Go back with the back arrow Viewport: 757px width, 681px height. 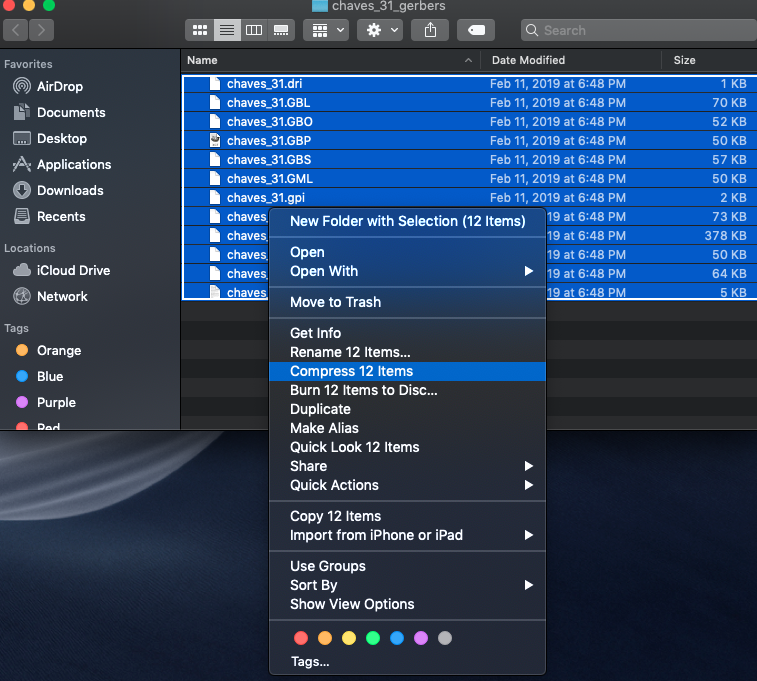point(17,30)
